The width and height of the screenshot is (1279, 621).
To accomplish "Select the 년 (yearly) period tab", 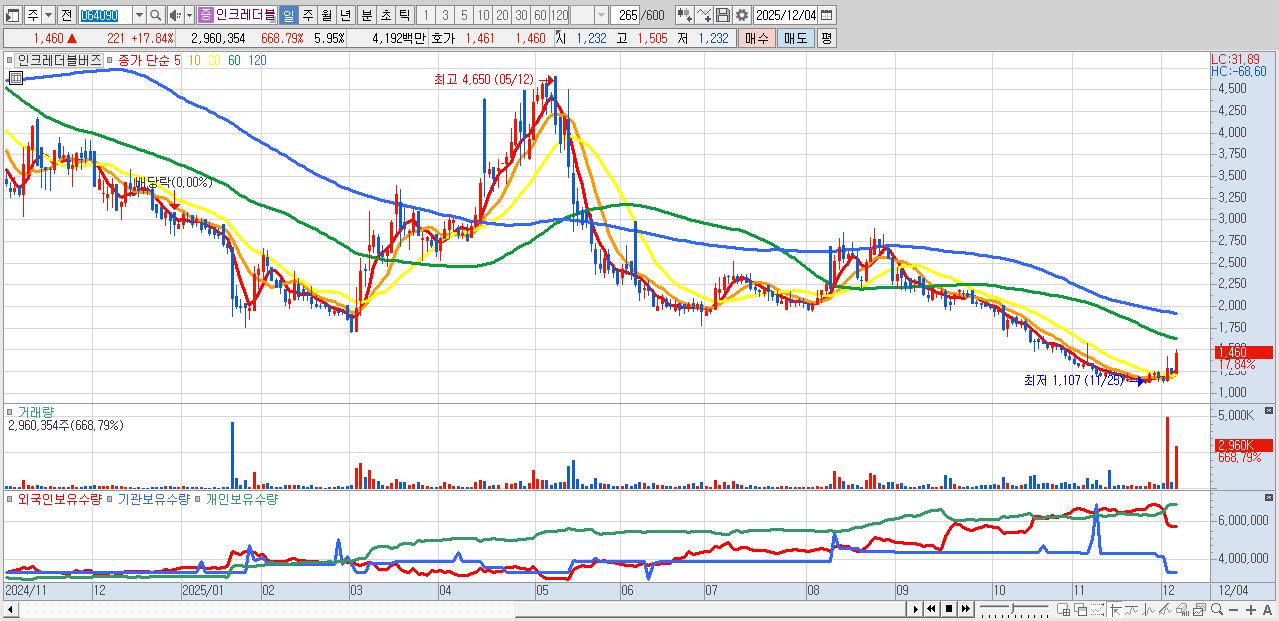I will (x=345, y=15).
